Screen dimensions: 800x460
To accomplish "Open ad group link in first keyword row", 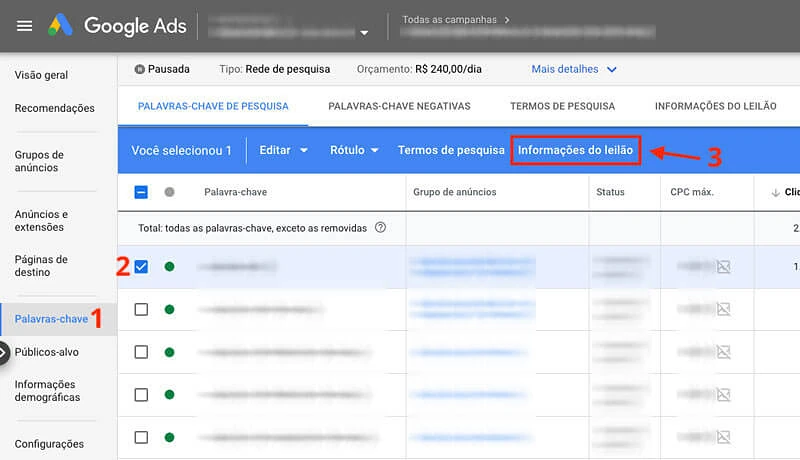I will click(472, 267).
